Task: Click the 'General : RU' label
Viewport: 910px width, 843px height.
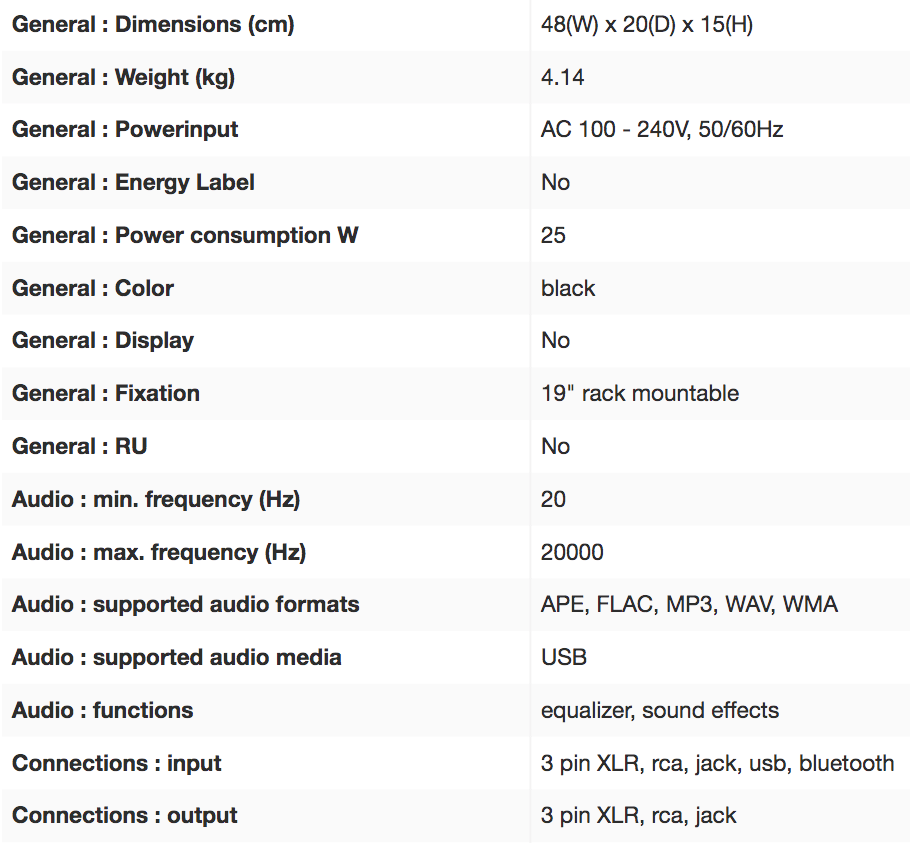Action: (80, 447)
